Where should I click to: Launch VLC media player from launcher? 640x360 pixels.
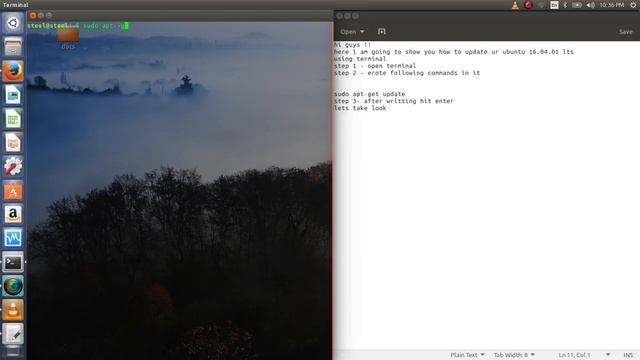(x=13, y=310)
